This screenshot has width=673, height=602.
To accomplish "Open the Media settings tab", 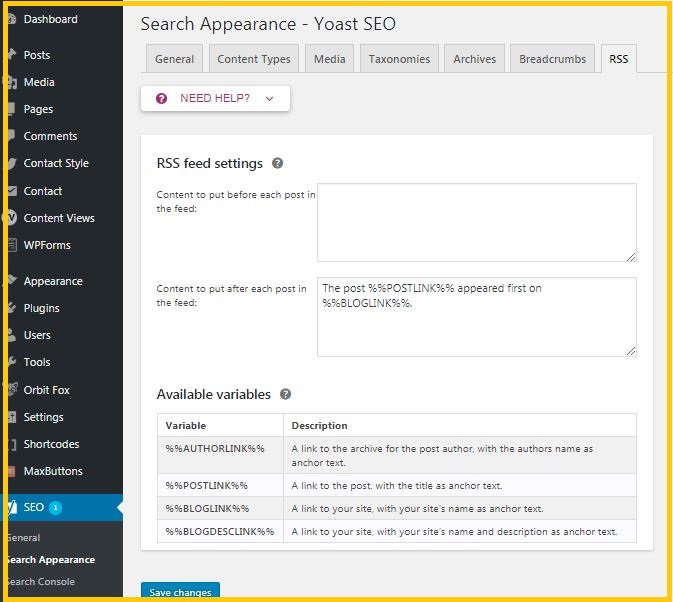I will pos(329,59).
